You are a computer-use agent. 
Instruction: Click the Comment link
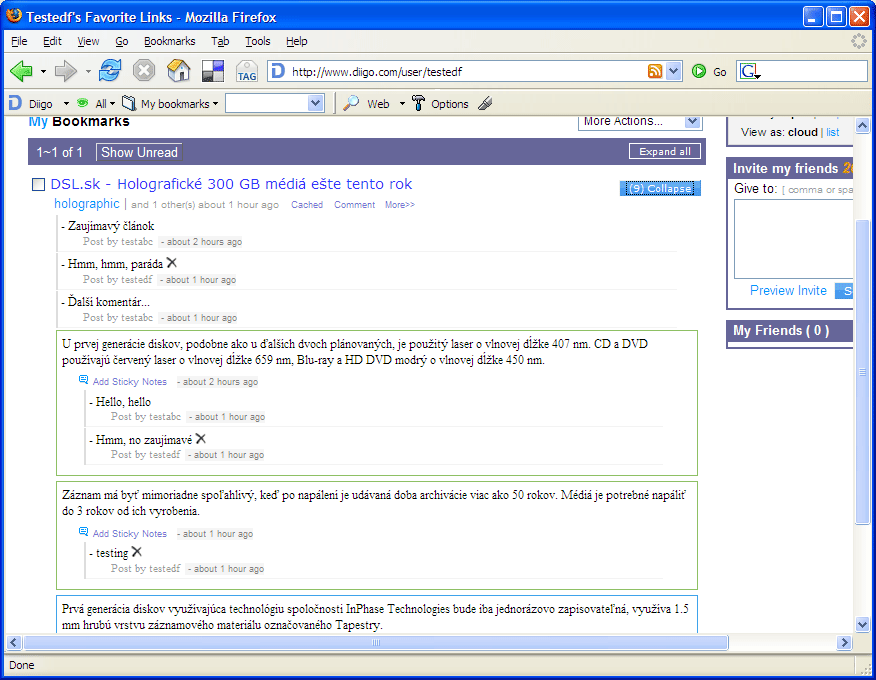point(354,205)
